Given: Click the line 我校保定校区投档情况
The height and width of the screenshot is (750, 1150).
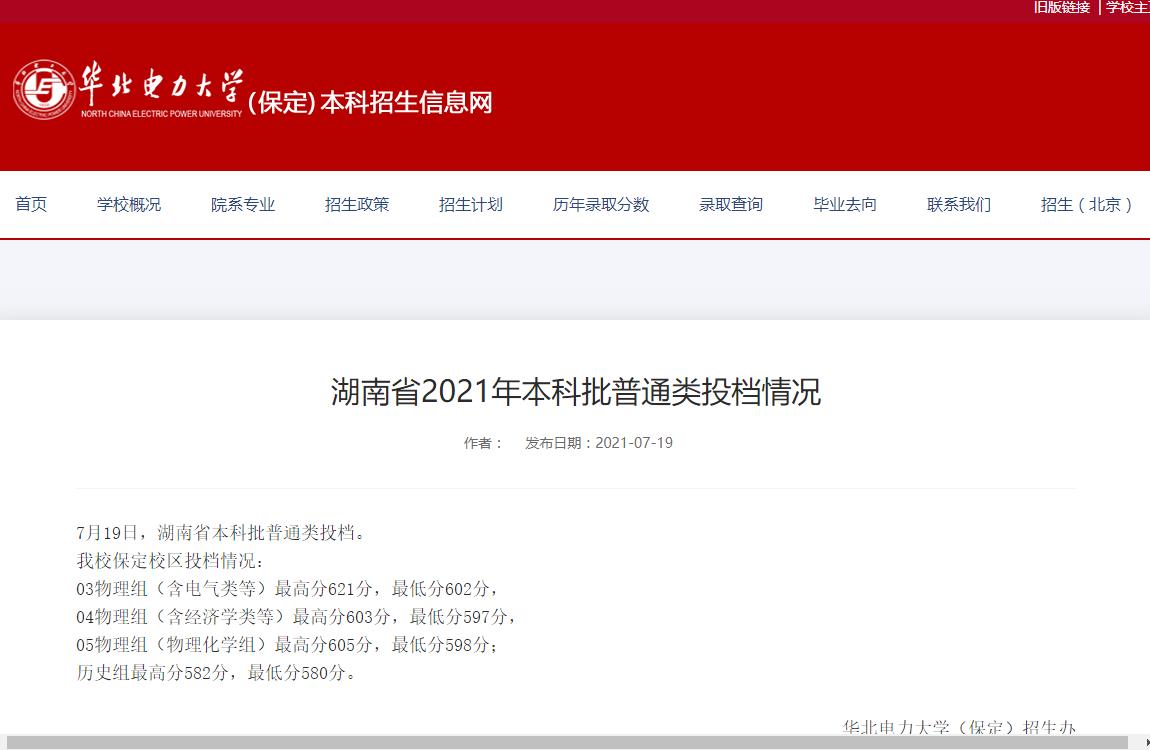Looking at the screenshot, I should (170, 561).
